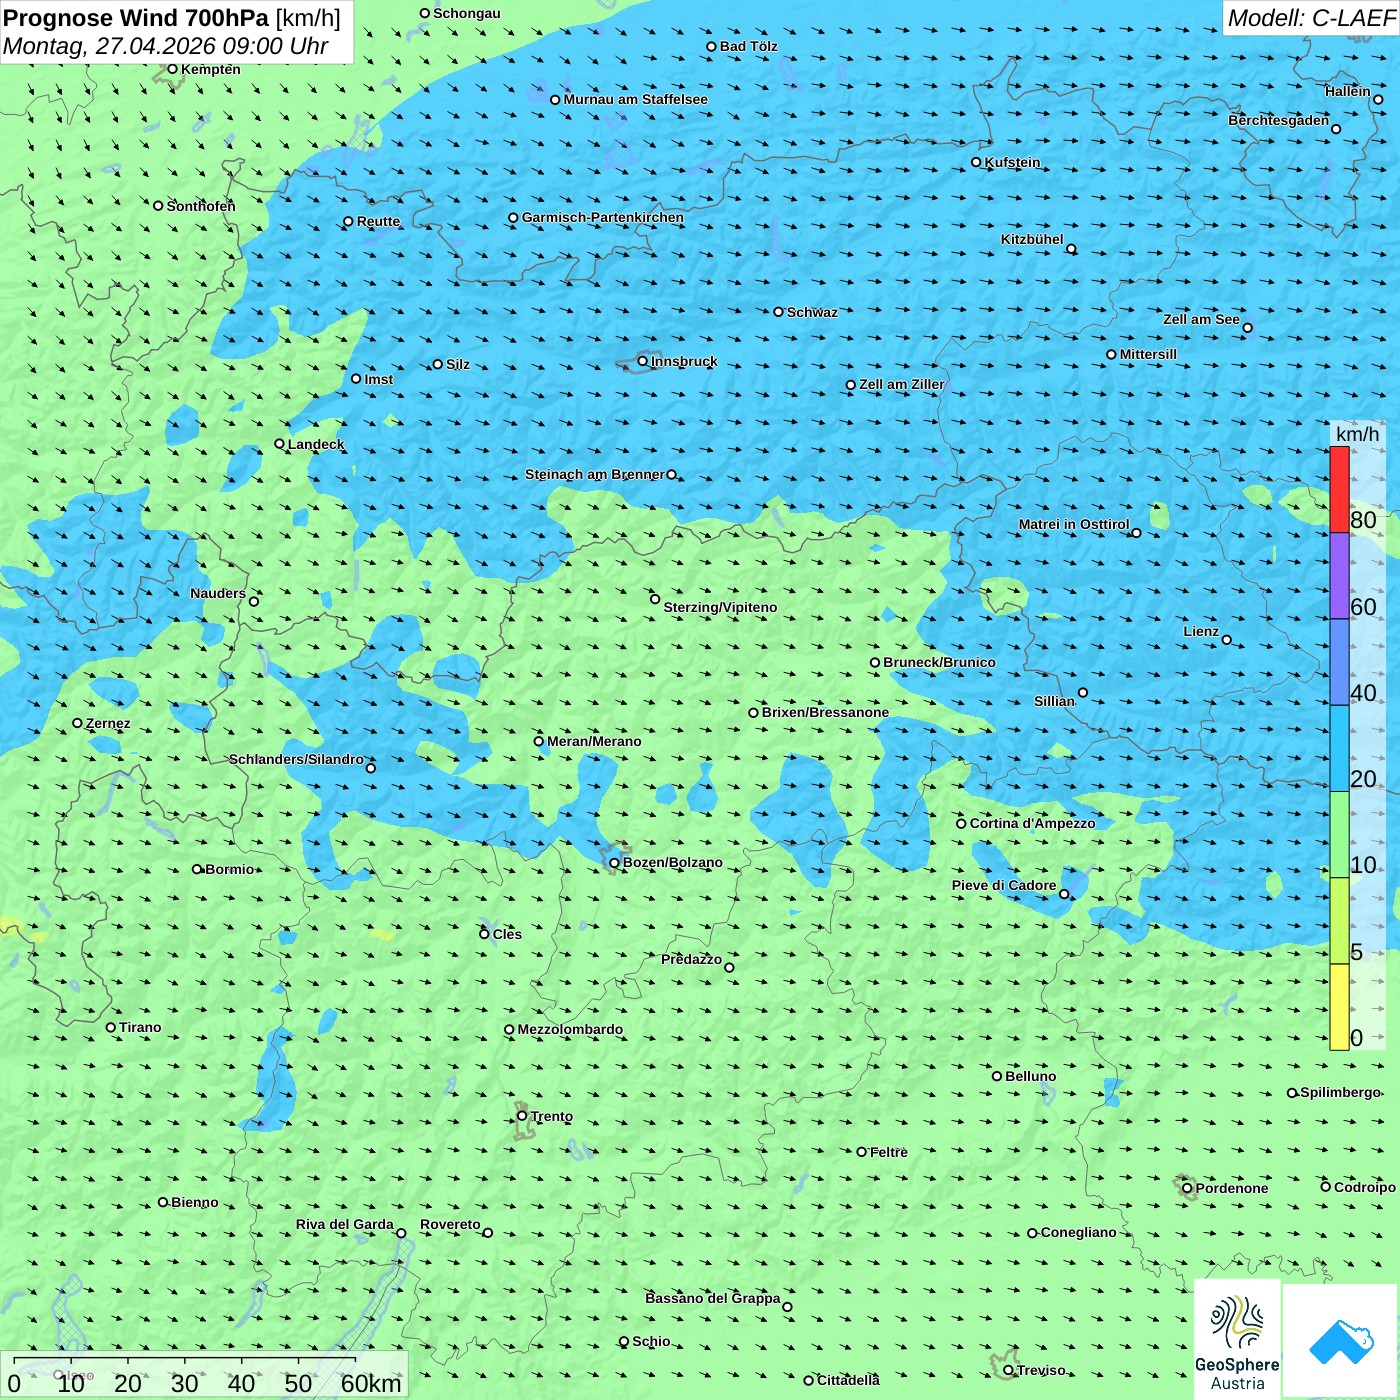Click the 'Mittersill' label
The image size is (1400, 1400).
1148,354
